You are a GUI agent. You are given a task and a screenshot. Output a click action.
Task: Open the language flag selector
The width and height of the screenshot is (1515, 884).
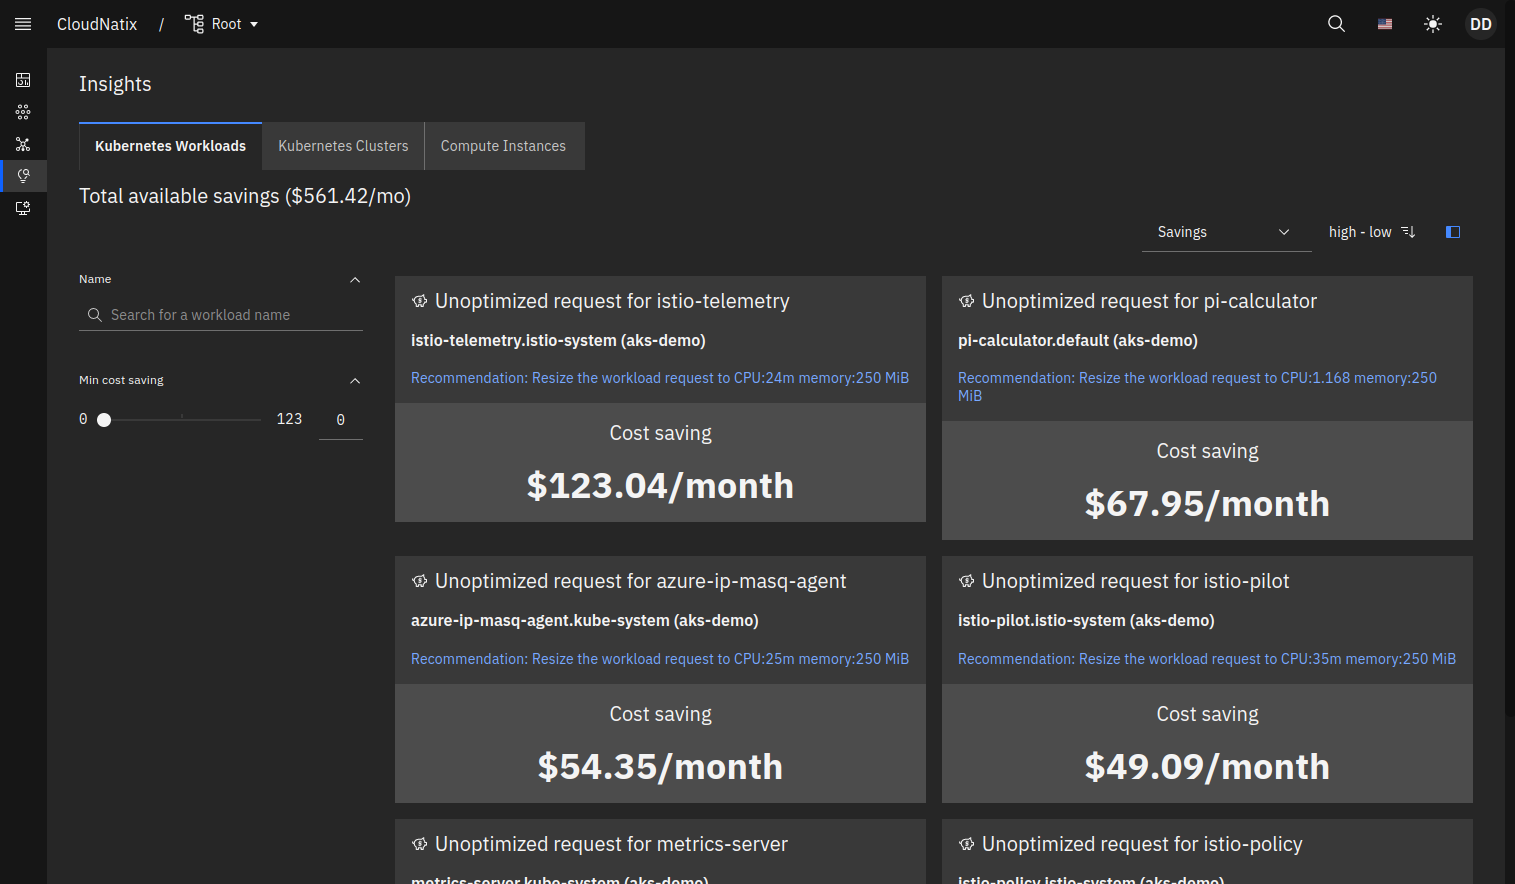pos(1385,24)
